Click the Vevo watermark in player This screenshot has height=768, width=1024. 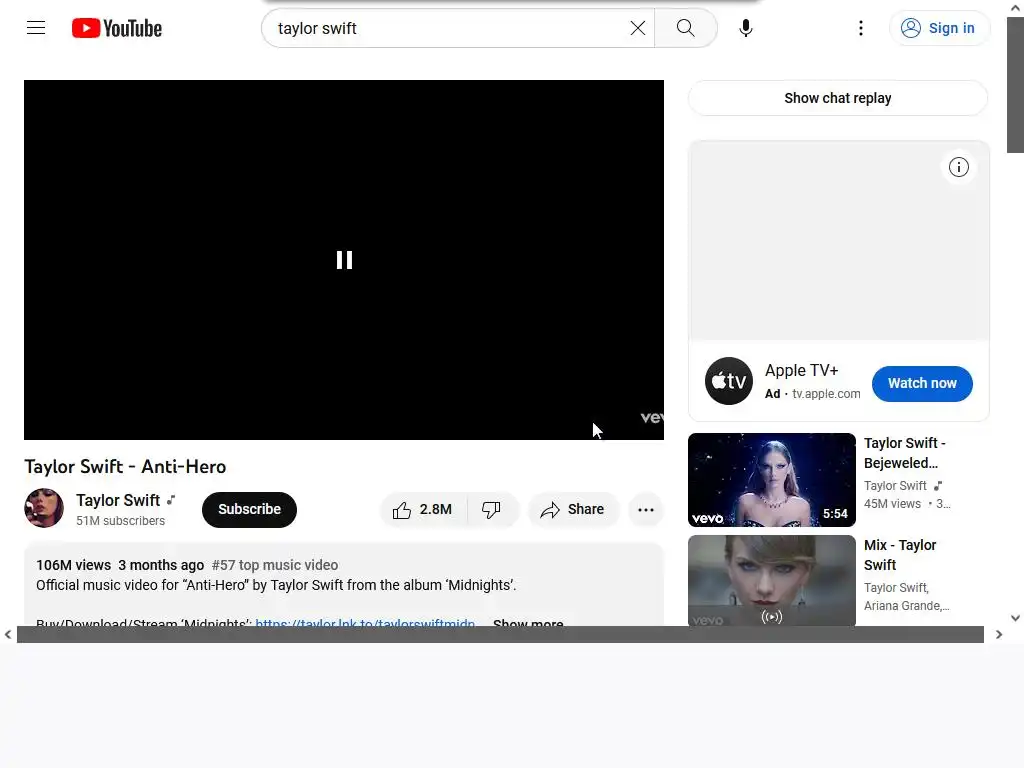pyautogui.click(x=652, y=417)
